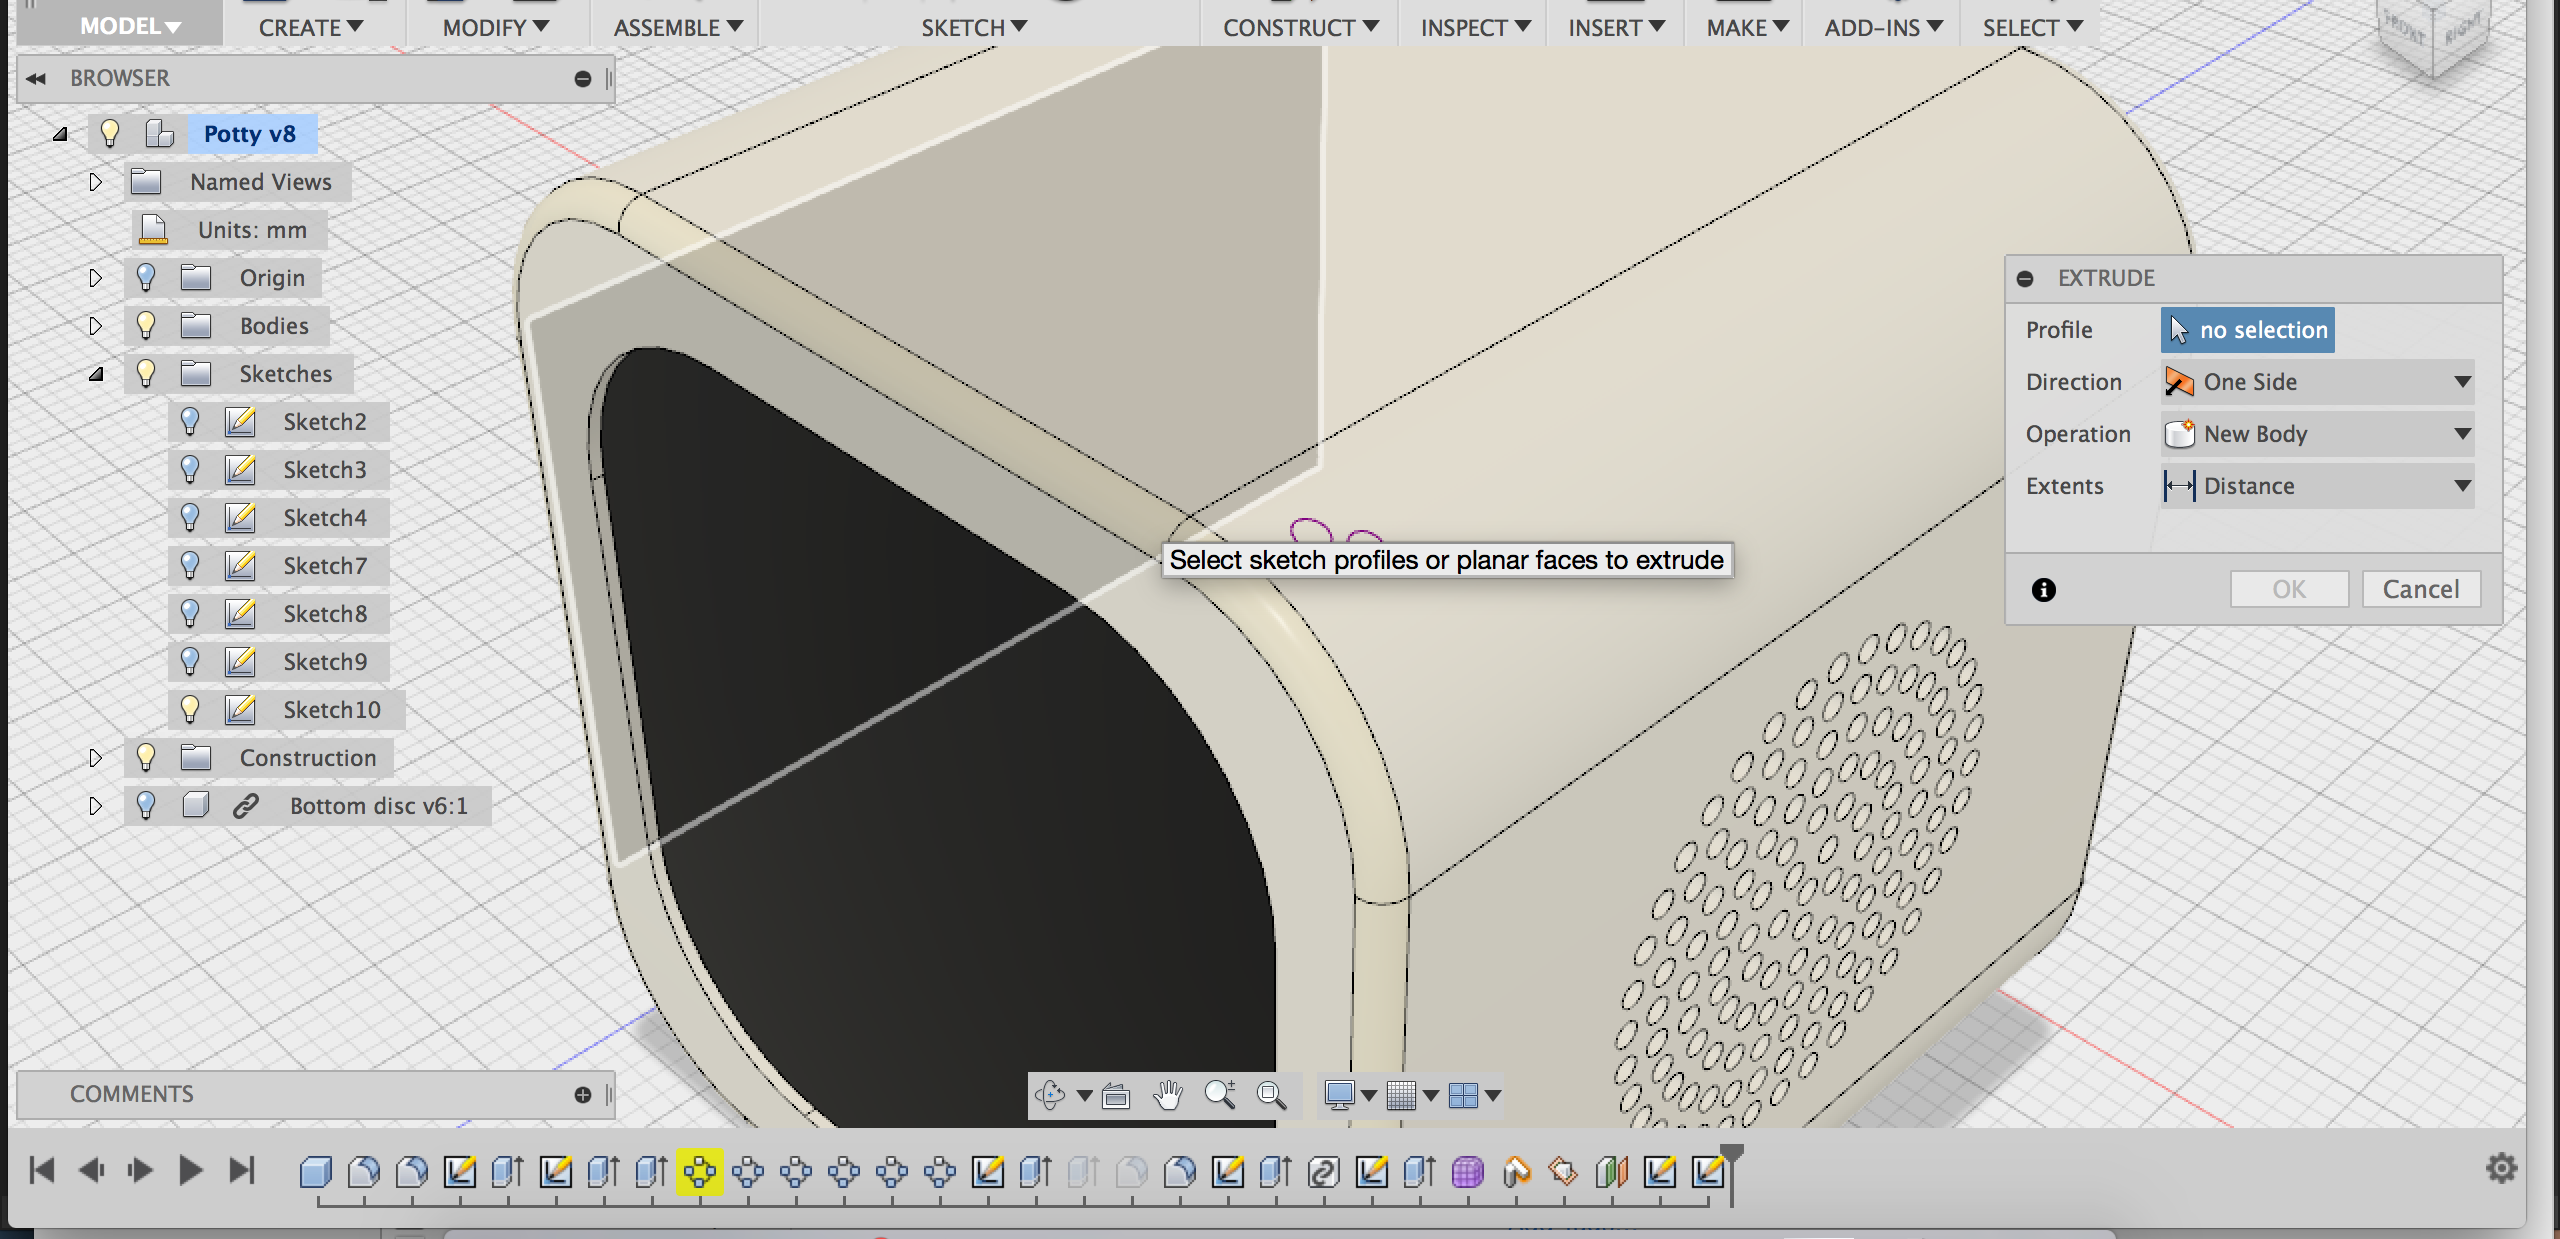
Task: Toggle visibility of Sketch10
Action: click(x=191, y=709)
